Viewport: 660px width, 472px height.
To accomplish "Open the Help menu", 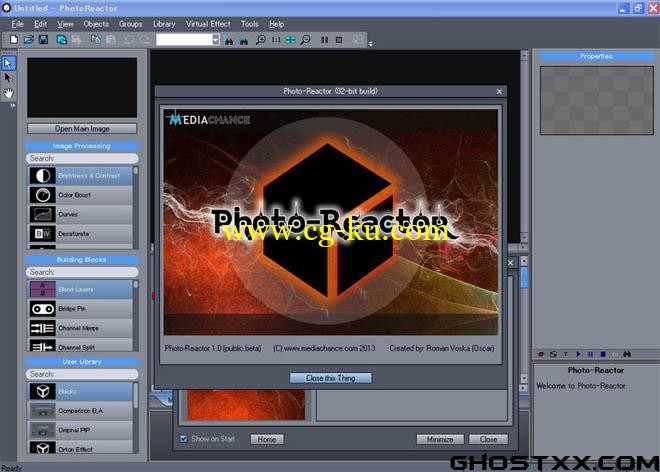I will point(277,24).
